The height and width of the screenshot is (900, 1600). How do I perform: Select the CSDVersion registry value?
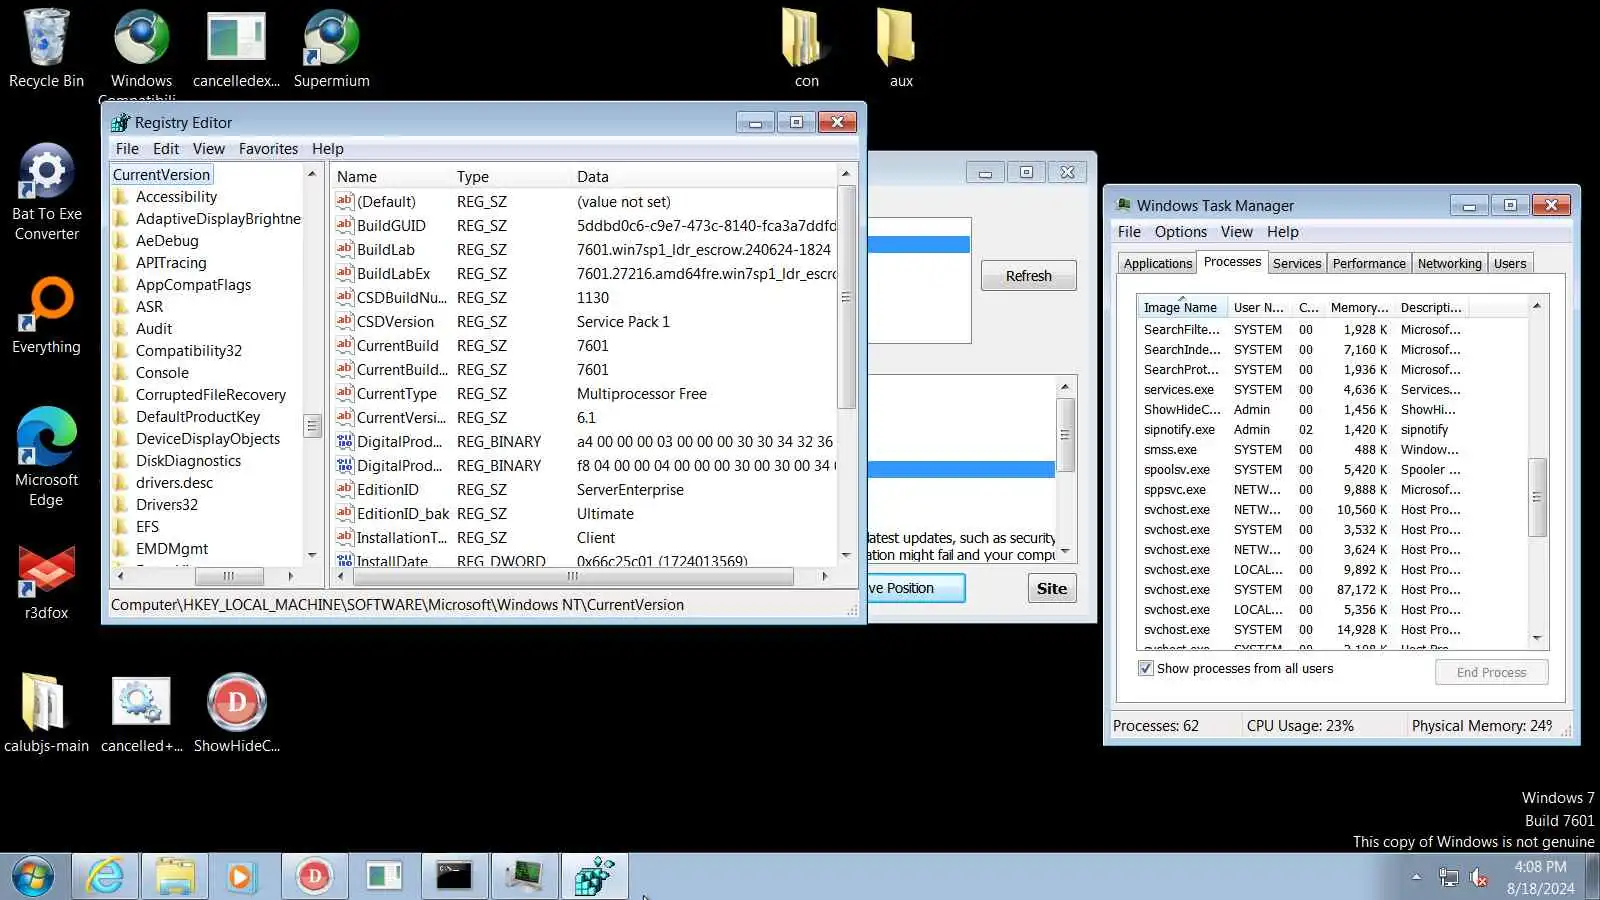coord(395,322)
